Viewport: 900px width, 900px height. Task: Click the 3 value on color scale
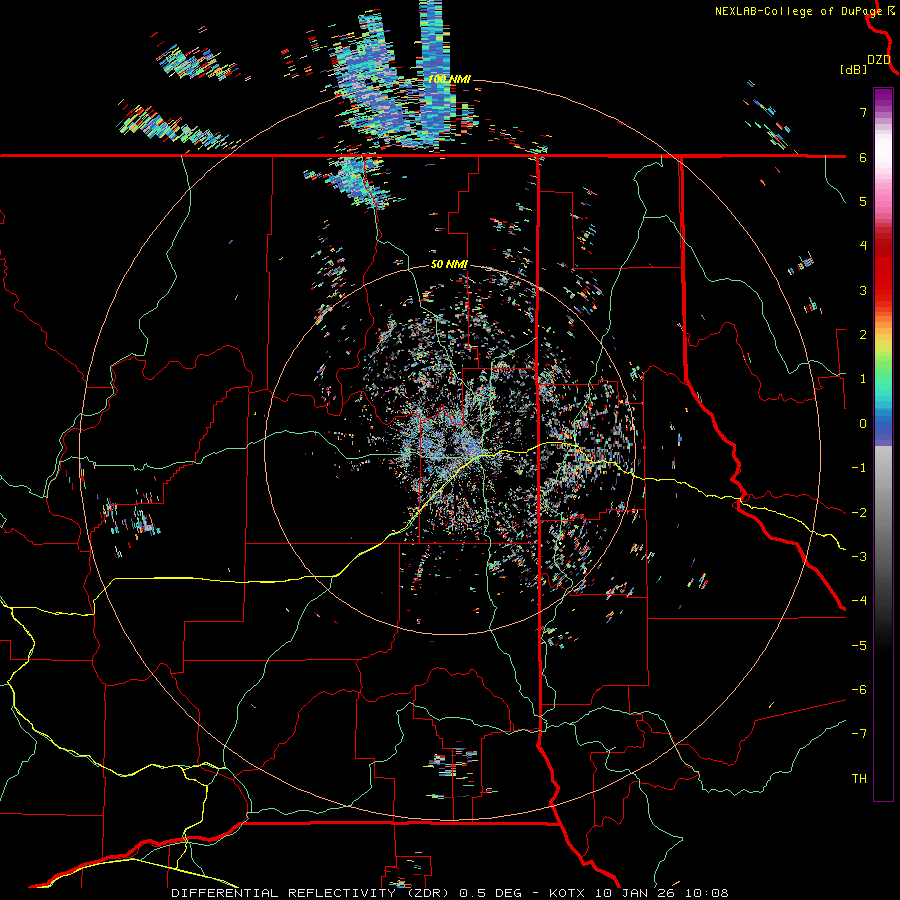click(863, 290)
